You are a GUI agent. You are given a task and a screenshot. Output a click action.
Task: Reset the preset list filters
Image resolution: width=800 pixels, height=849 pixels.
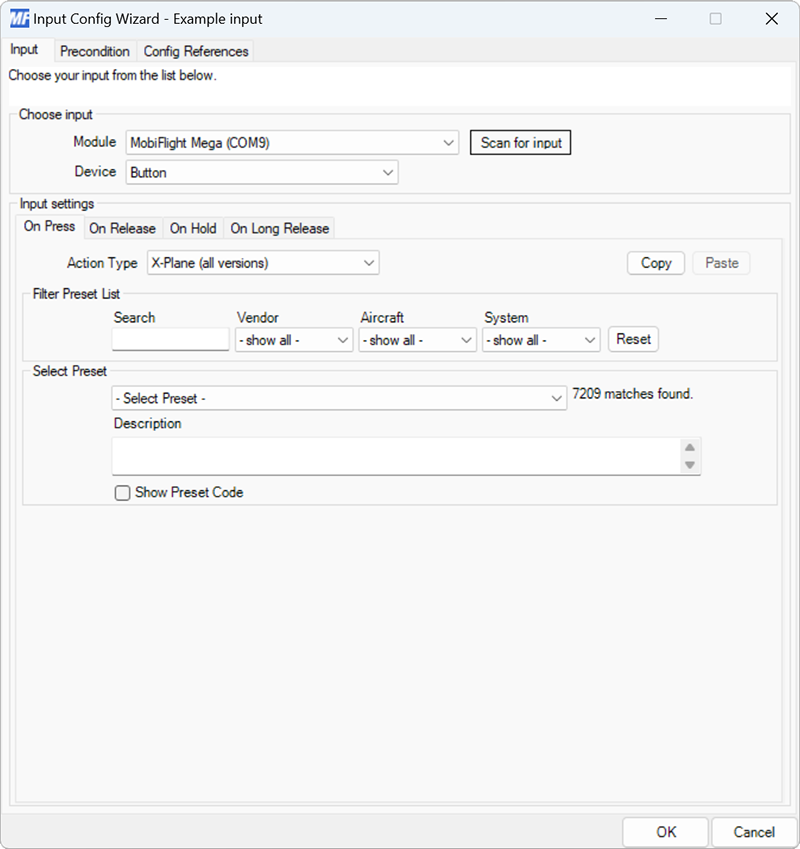[x=632, y=339]
